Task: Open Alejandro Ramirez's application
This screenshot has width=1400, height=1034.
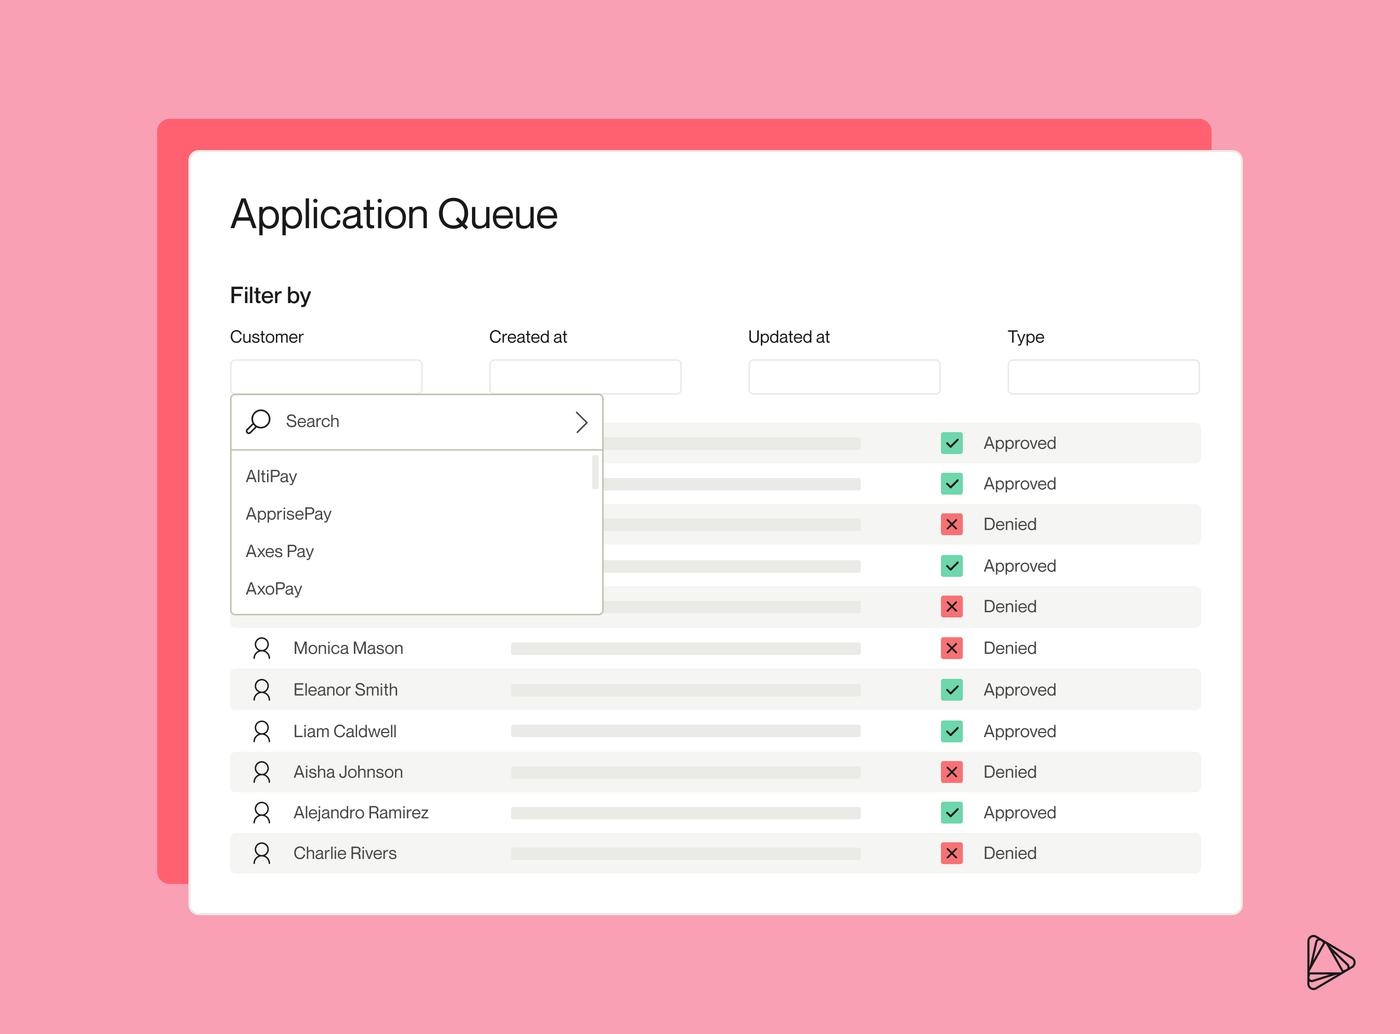Action: click(361, 813)
